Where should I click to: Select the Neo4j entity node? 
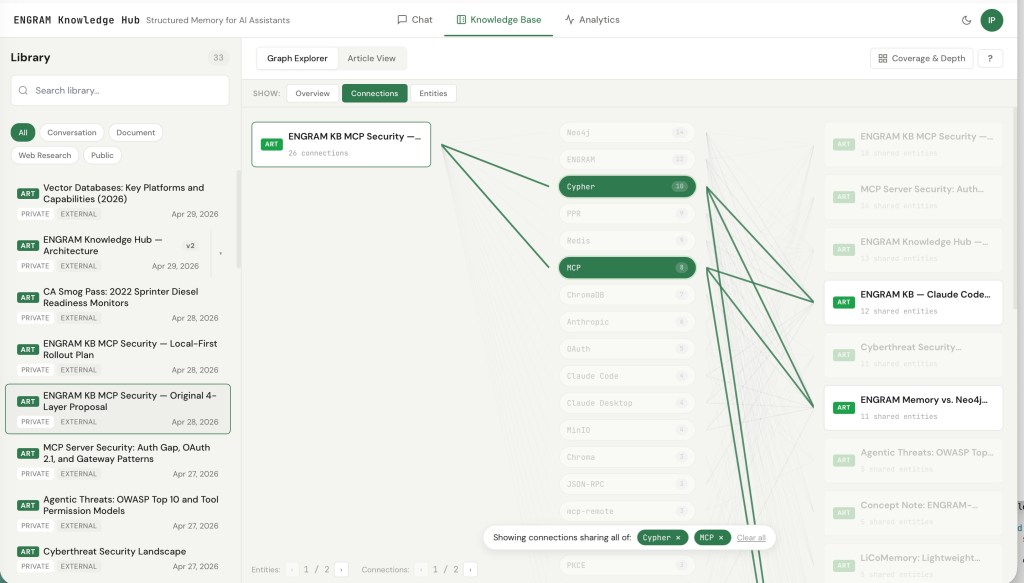click(x=627, y=133)
